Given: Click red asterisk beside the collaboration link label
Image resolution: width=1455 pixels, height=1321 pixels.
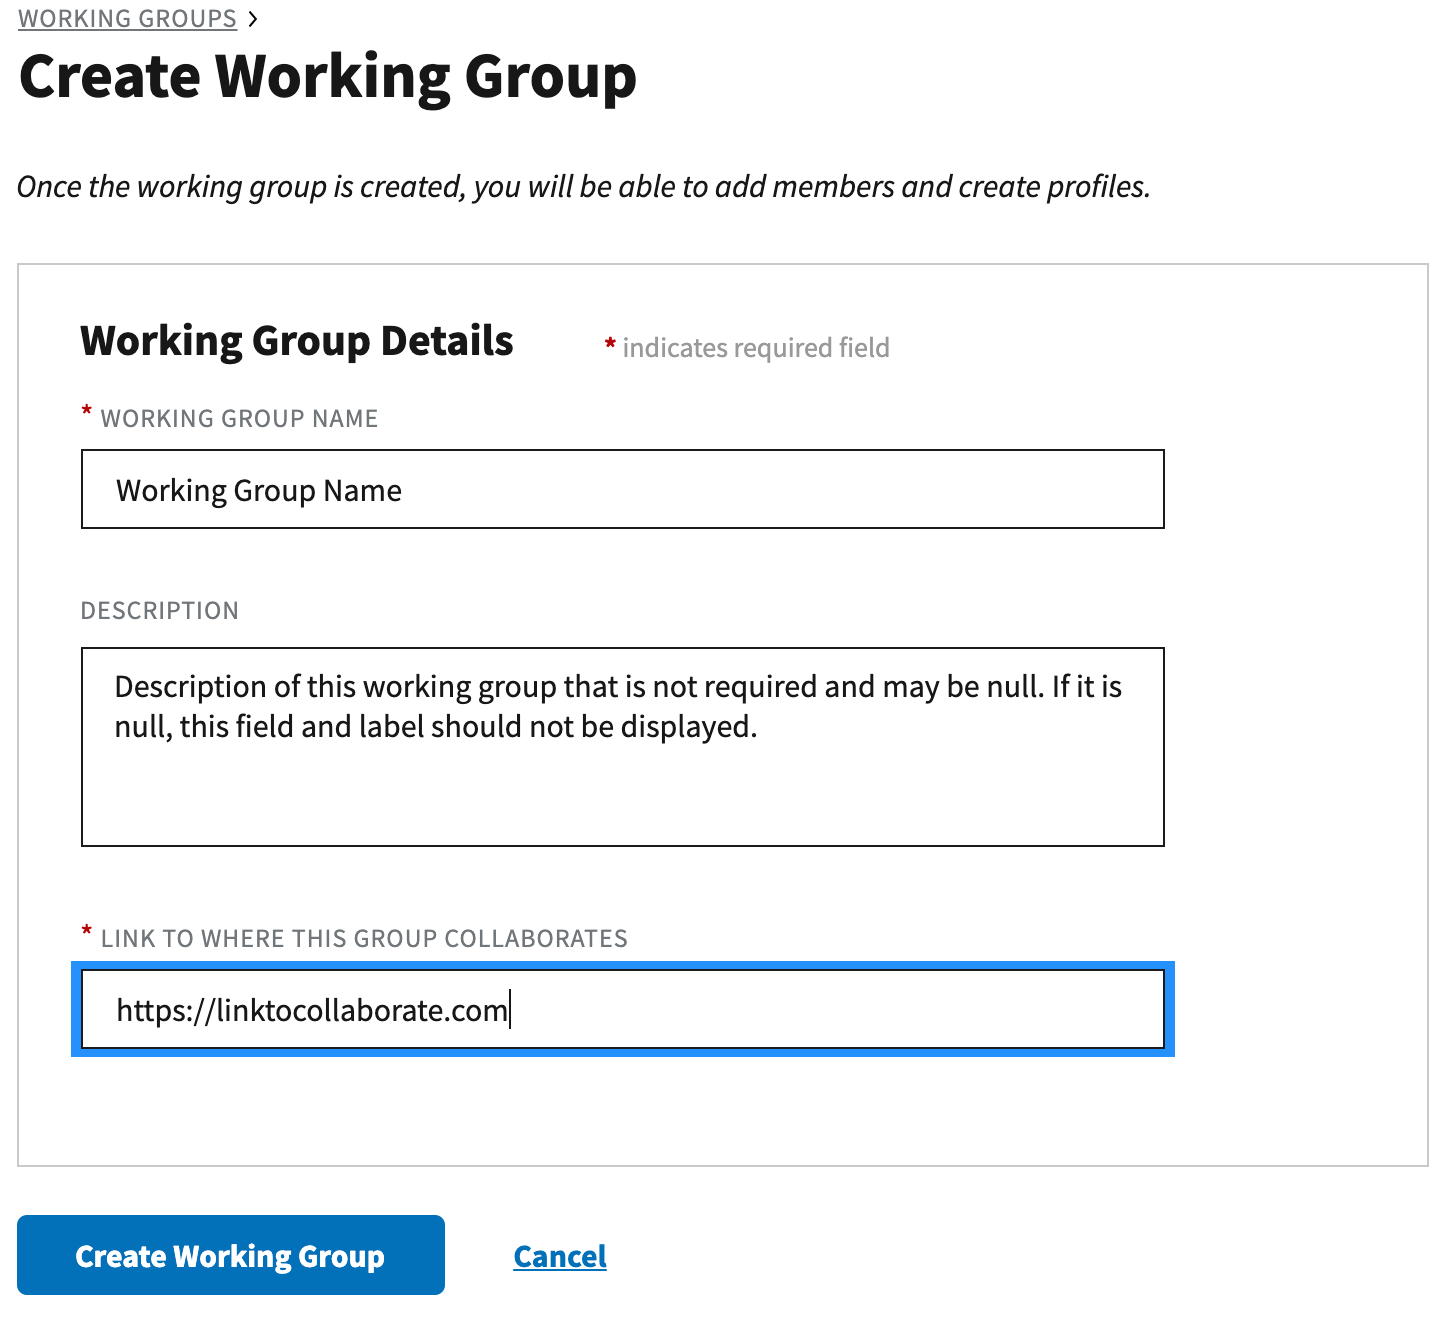Looking at the screenshot, I should (x=87, y=931).
